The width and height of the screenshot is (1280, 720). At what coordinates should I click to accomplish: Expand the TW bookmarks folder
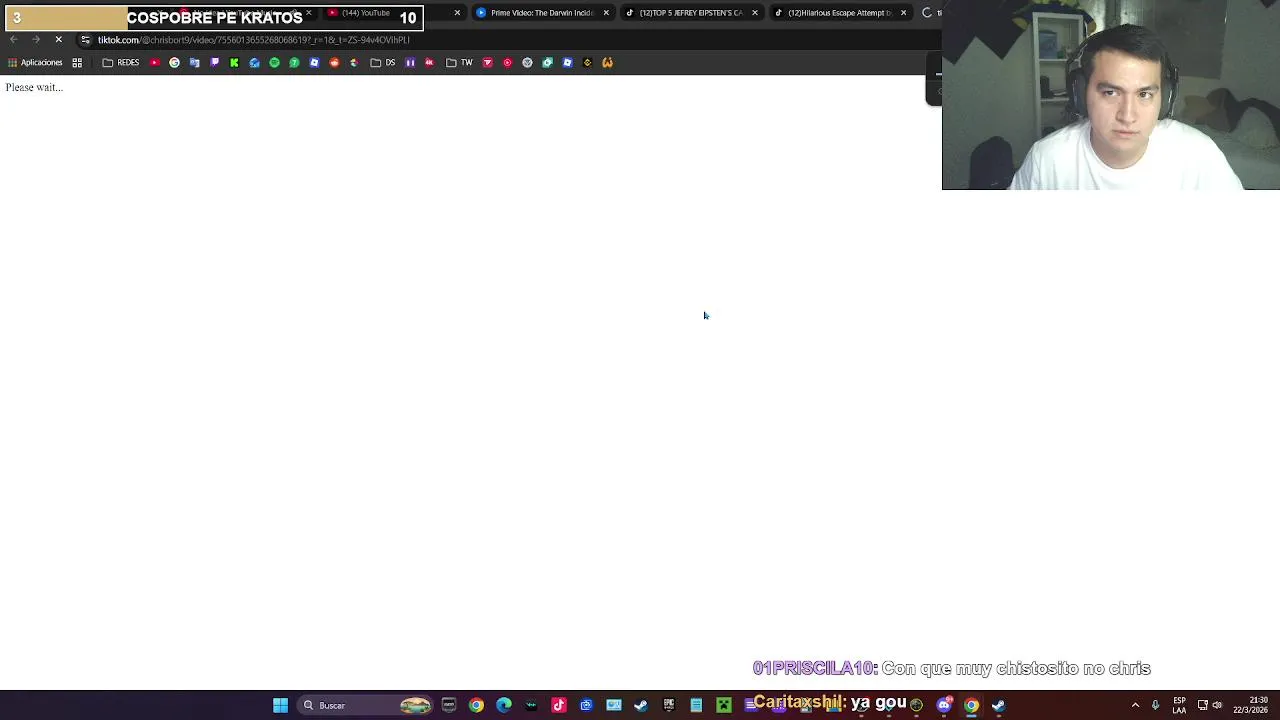pyautogui.click(x=460, y=63)
